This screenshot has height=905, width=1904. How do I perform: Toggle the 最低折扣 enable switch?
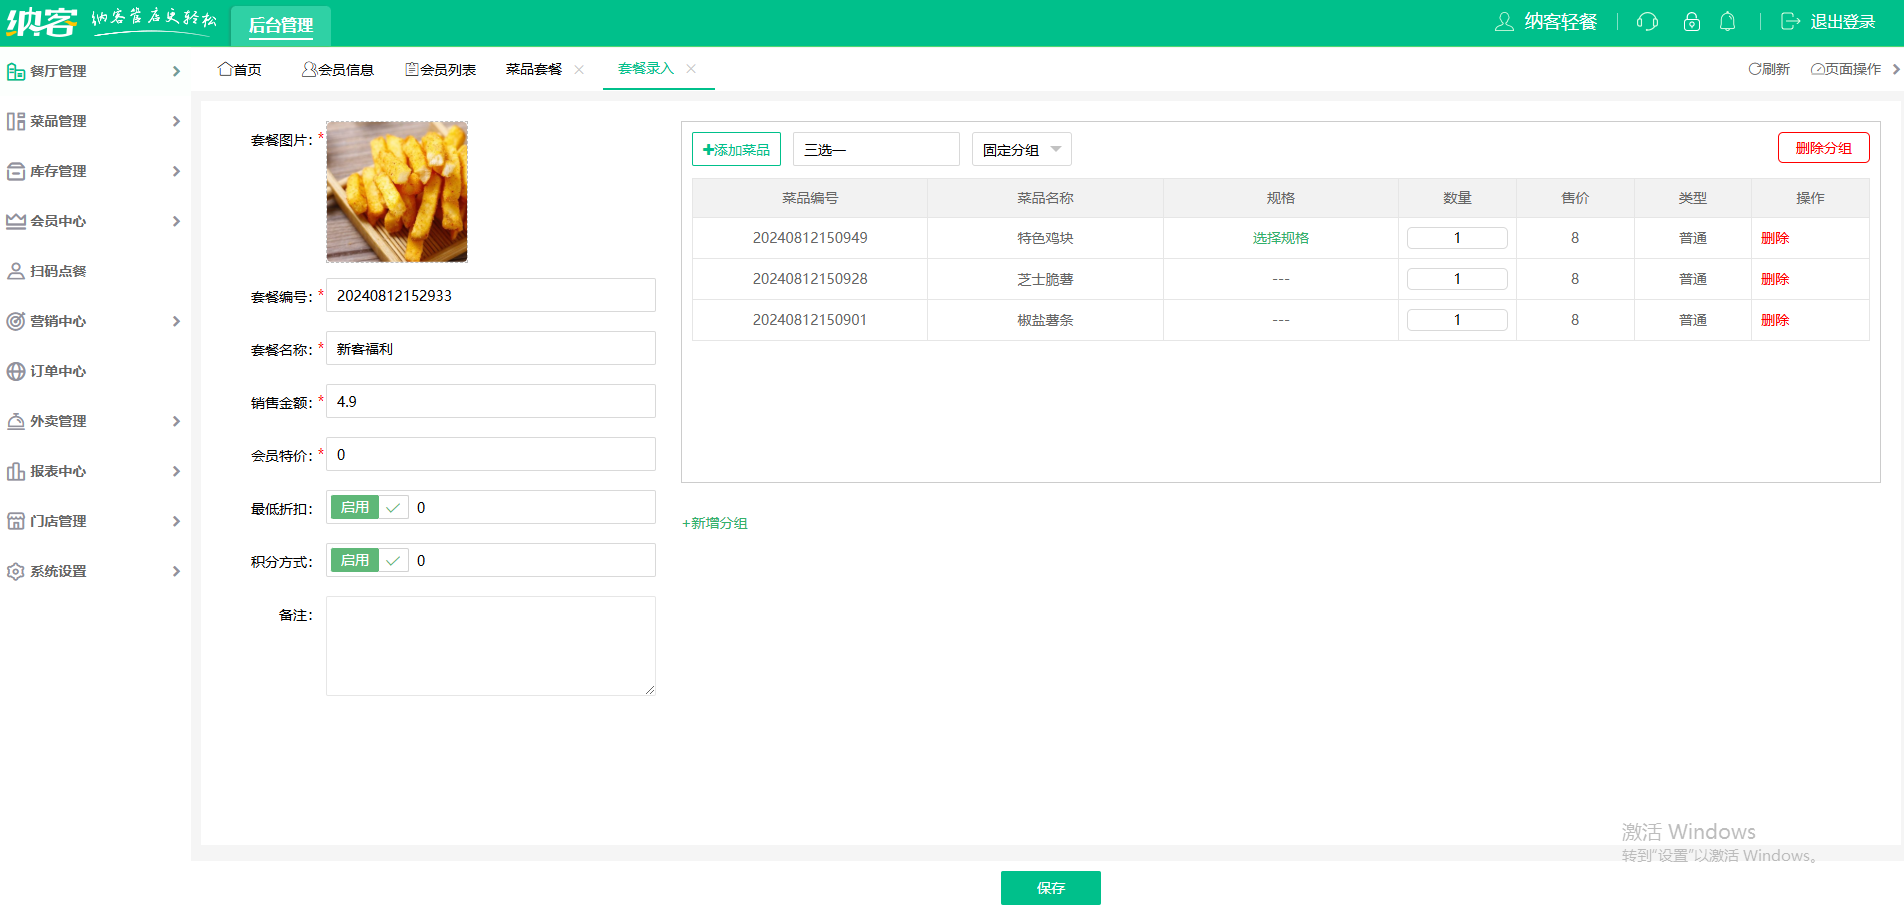click(x=368, y=508)
